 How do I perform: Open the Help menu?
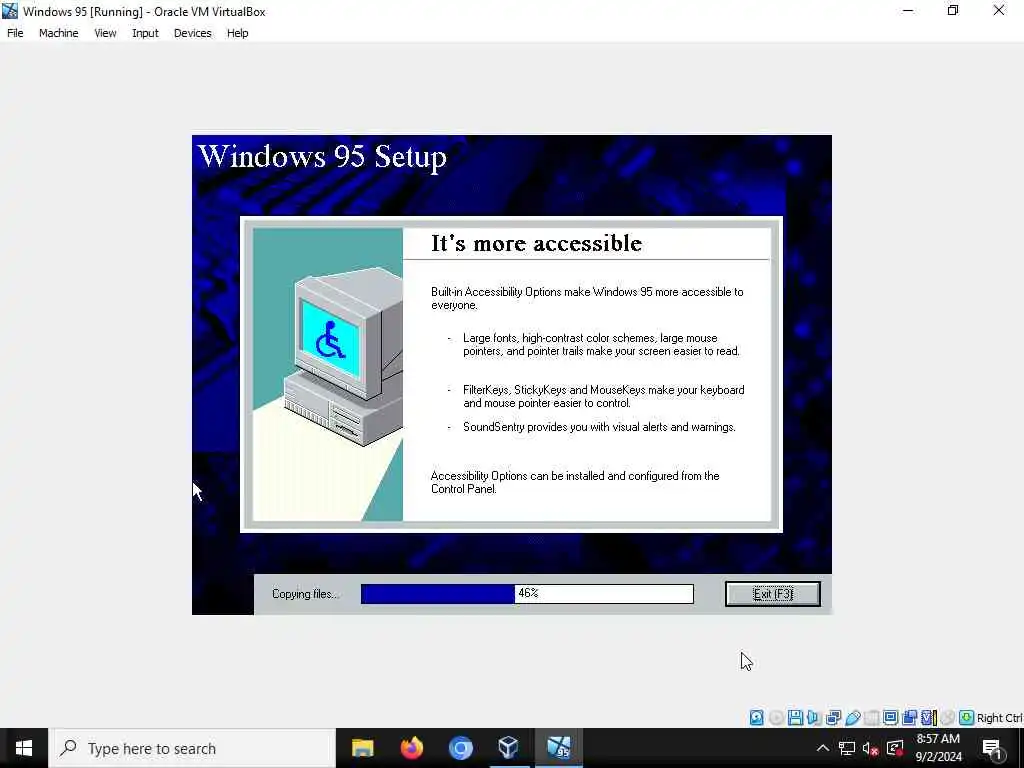pyautogui.click(x=238, y=33)
